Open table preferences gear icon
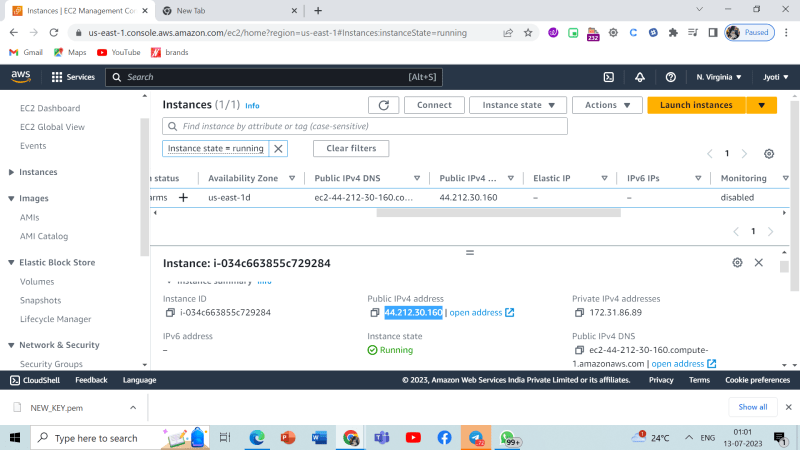This screenshot has width=800, height=450. [x=769, y=154]
